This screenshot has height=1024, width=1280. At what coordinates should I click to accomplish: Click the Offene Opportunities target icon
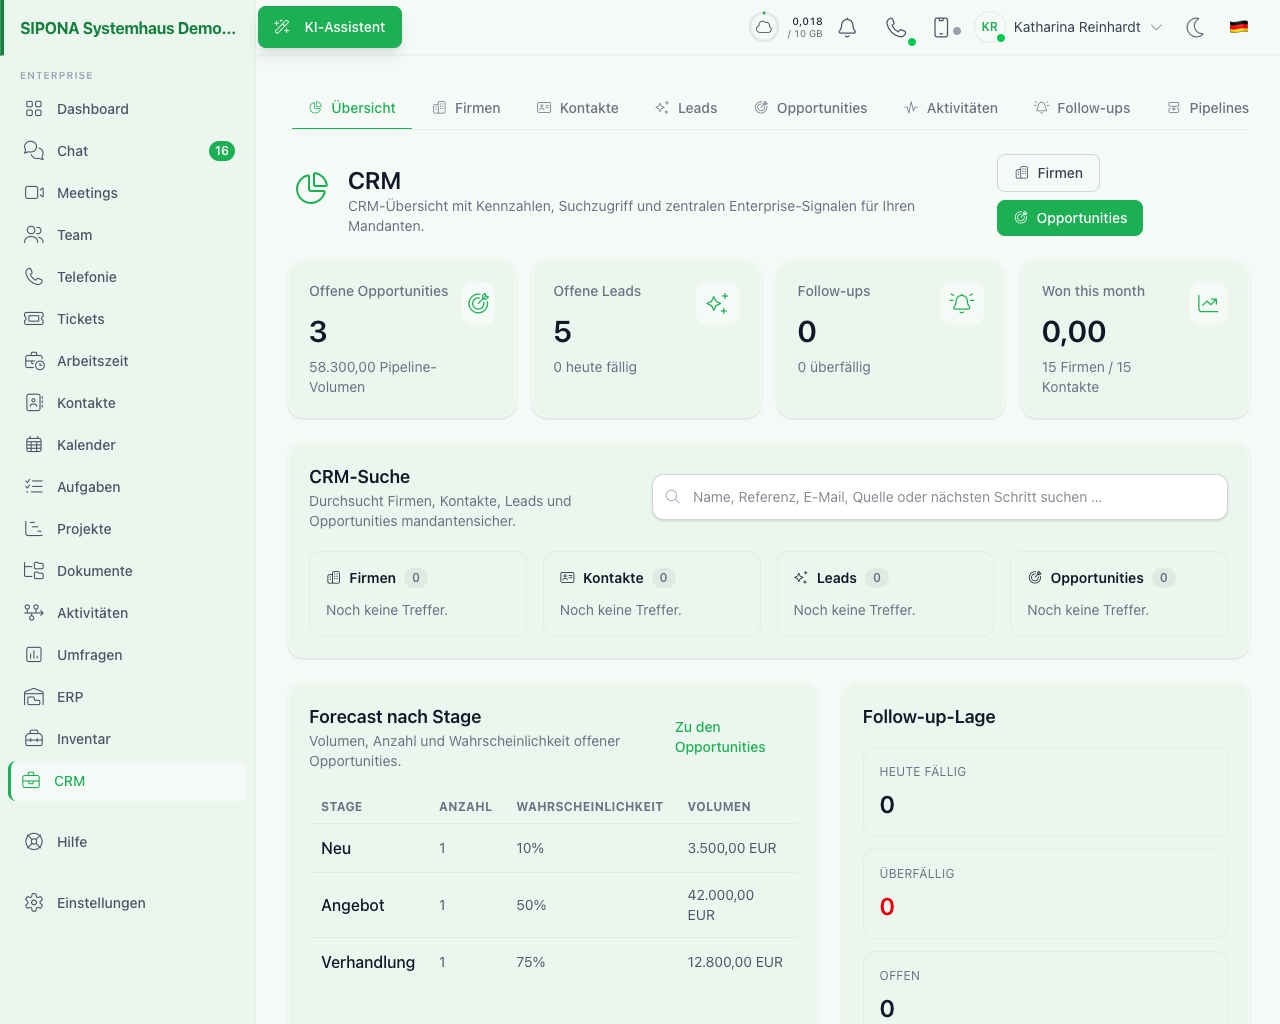[478, 303]
